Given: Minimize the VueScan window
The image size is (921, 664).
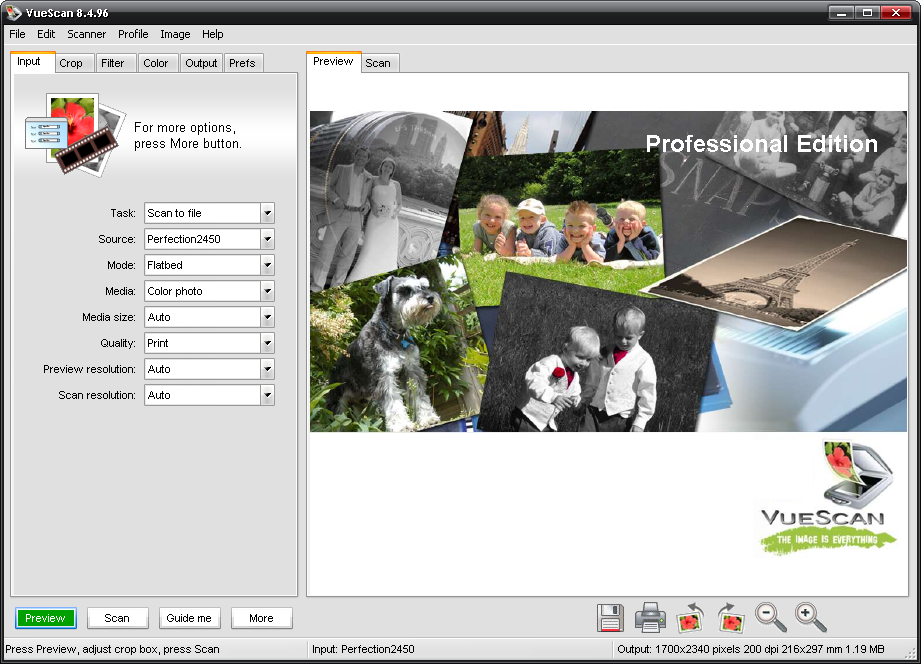Looking at the screenshot, I should click(841, 12).
